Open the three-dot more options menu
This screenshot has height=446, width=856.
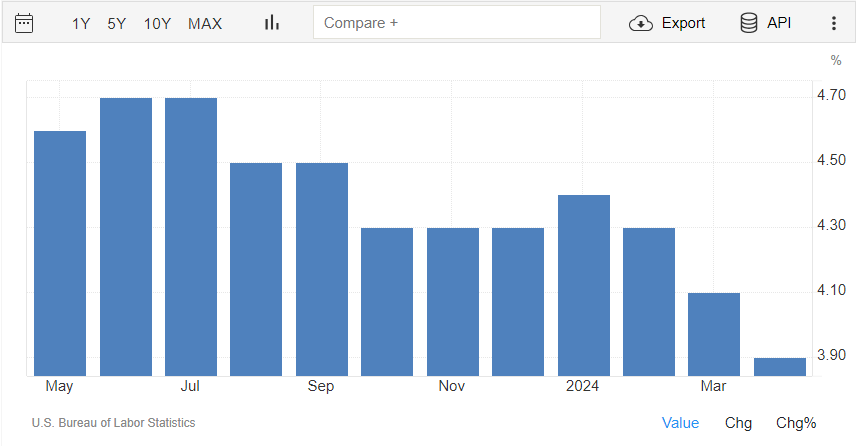coord(834,23)
